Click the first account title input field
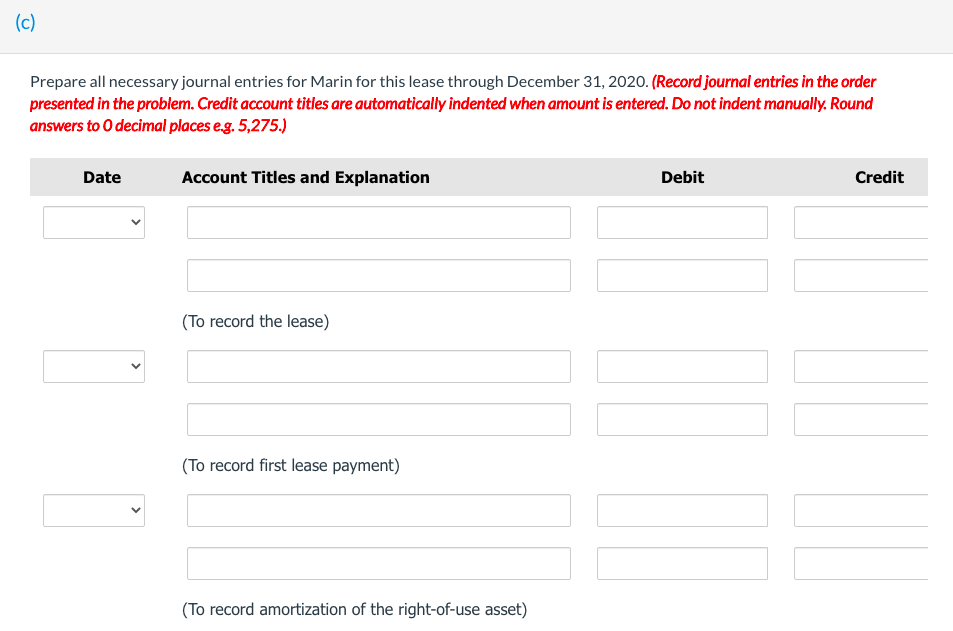 point(378,222)
